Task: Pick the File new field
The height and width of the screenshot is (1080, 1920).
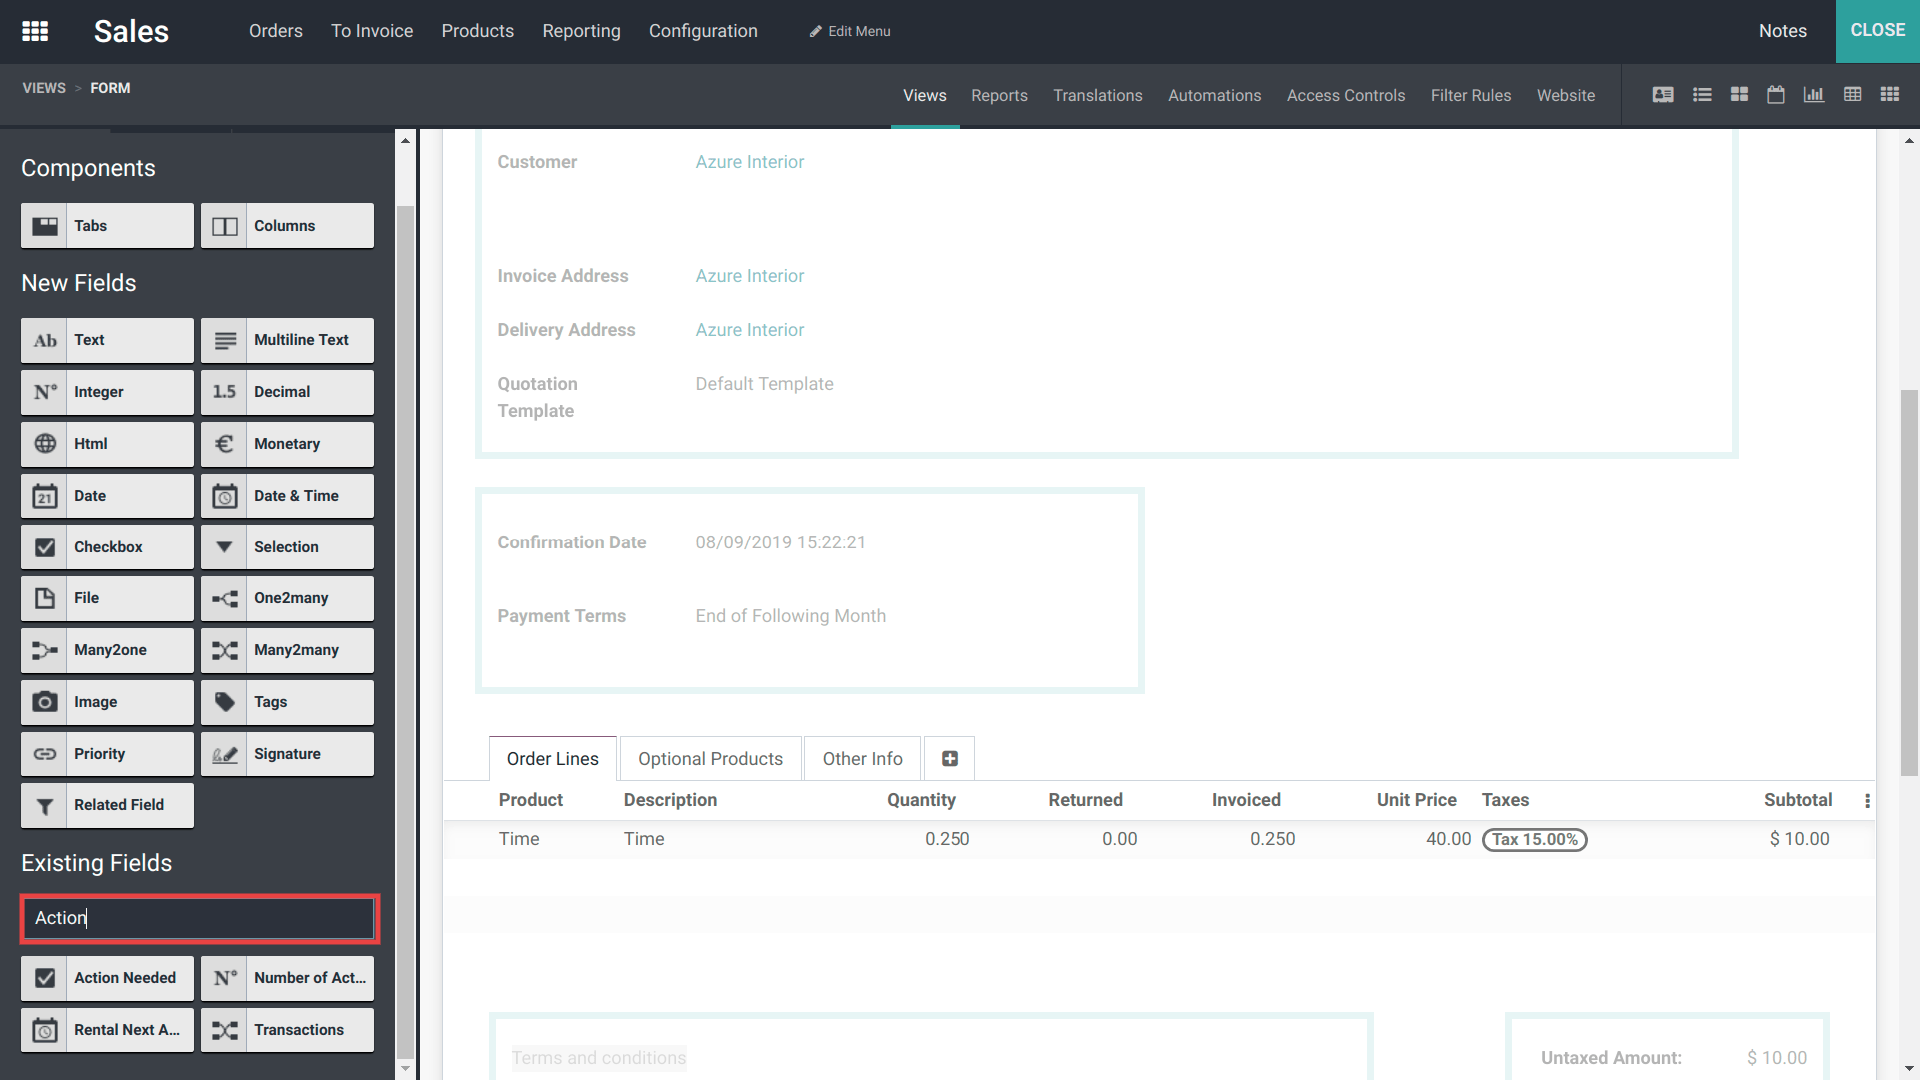Action: click(107, 598)
